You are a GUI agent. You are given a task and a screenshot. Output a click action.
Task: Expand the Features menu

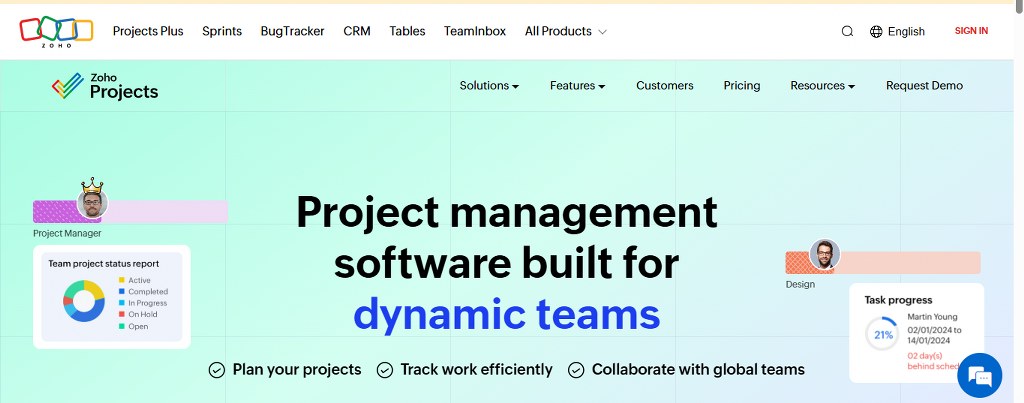577,86
